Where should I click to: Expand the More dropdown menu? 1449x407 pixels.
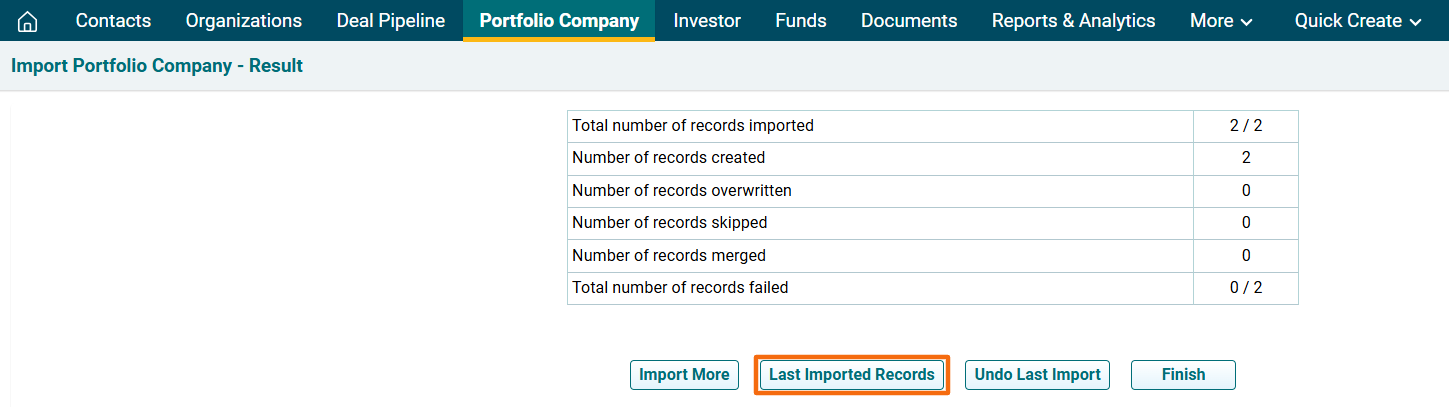click(x=1221, y=21)
